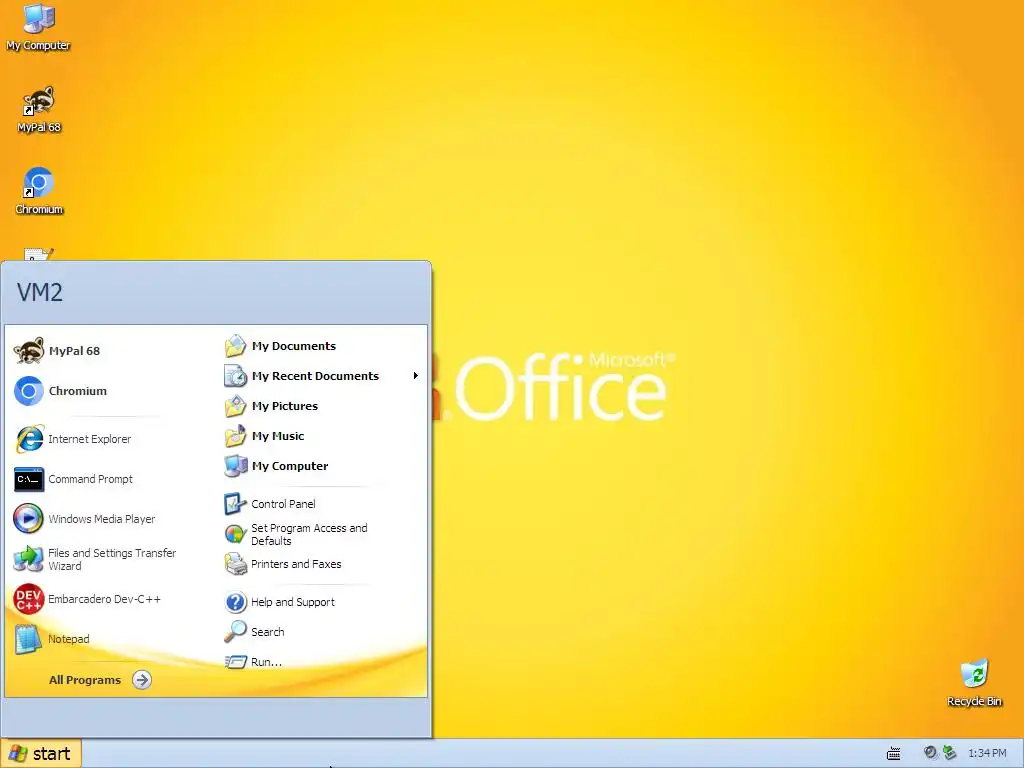Click My Computer icon in Start menu
1024x768 pixels.
pyautogui.click(x=235, y=466)
